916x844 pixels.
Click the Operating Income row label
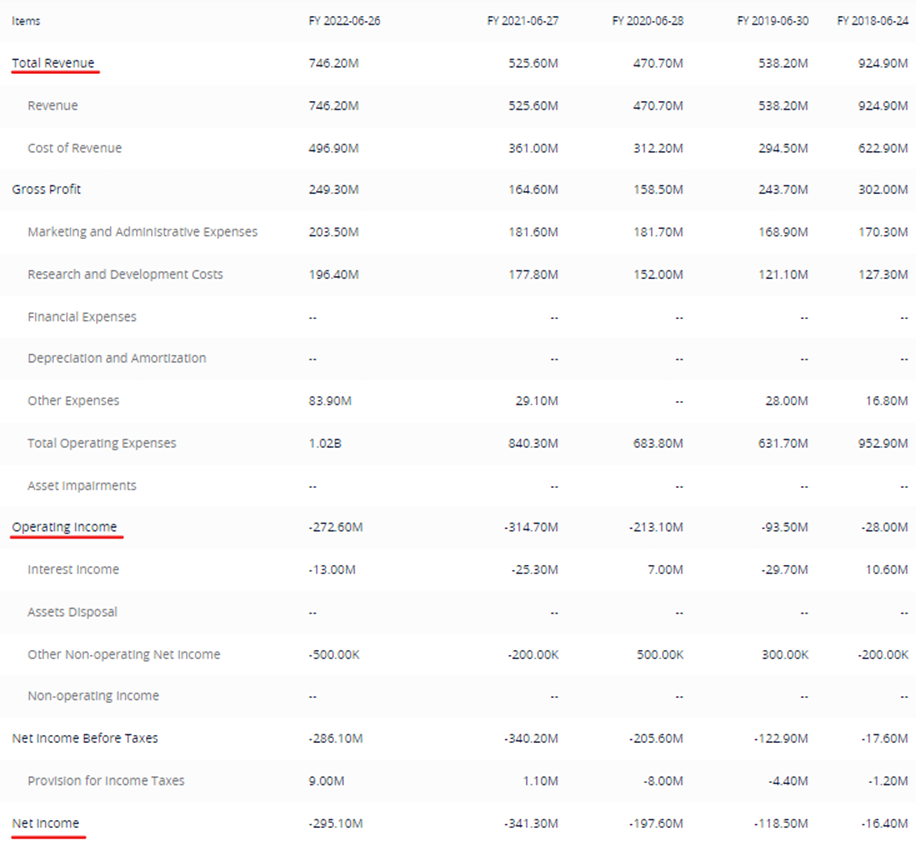point(64,527)
